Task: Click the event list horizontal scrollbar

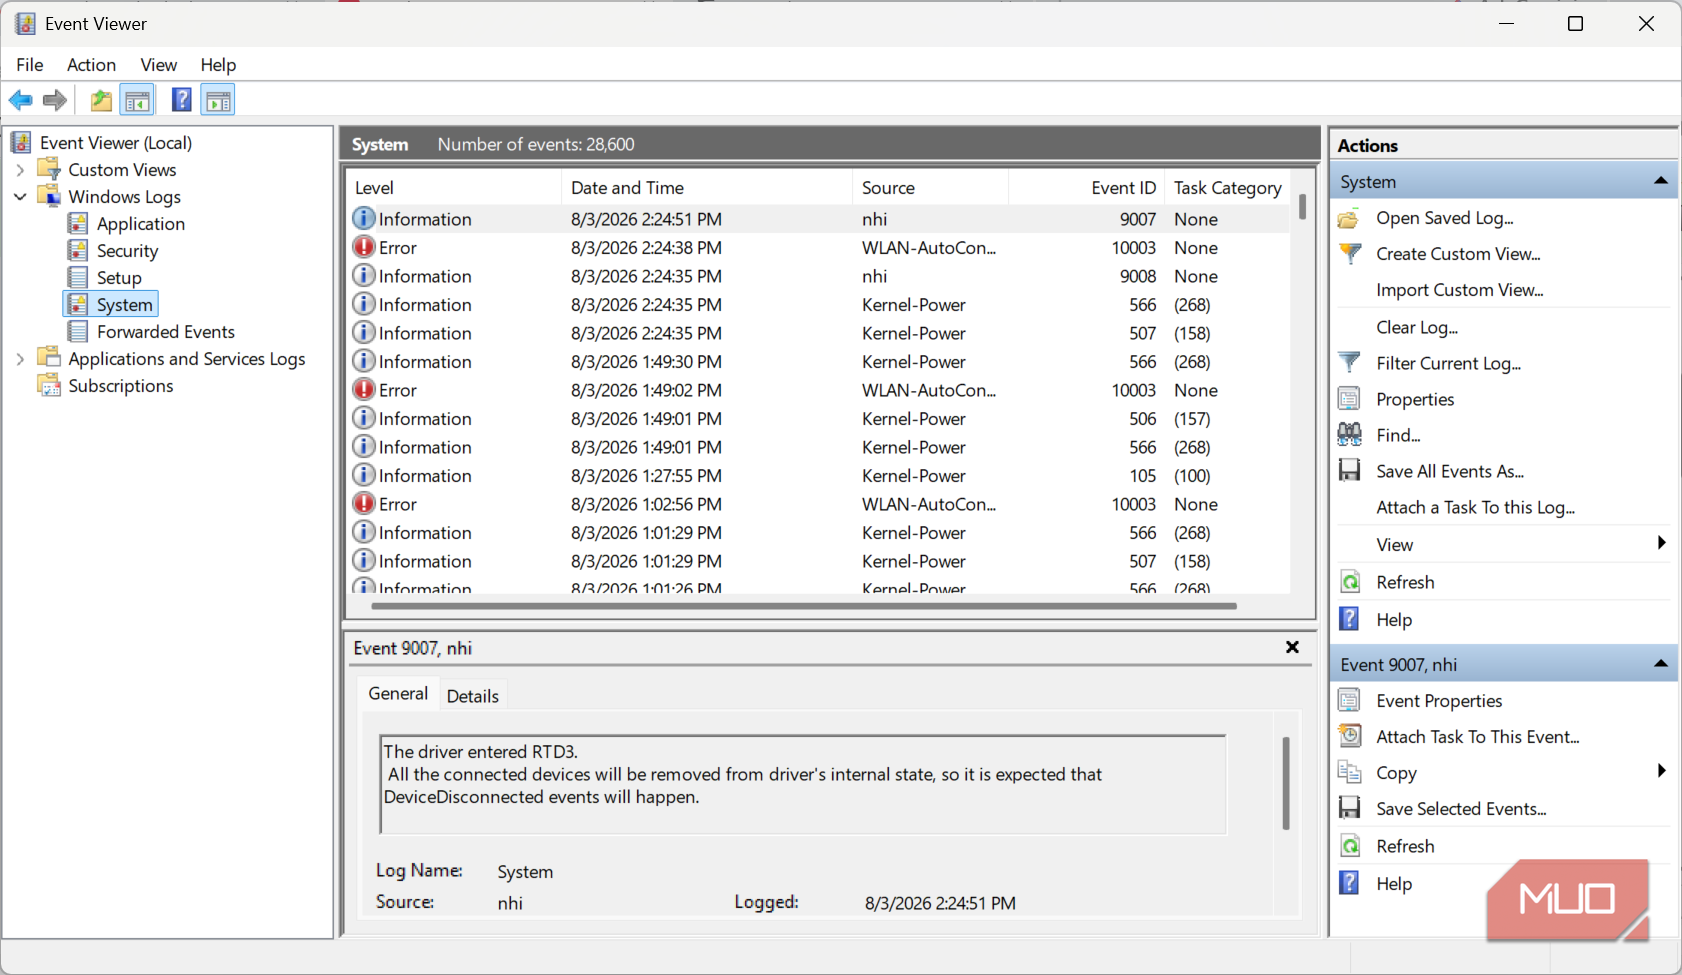Action: coord(804,606)
